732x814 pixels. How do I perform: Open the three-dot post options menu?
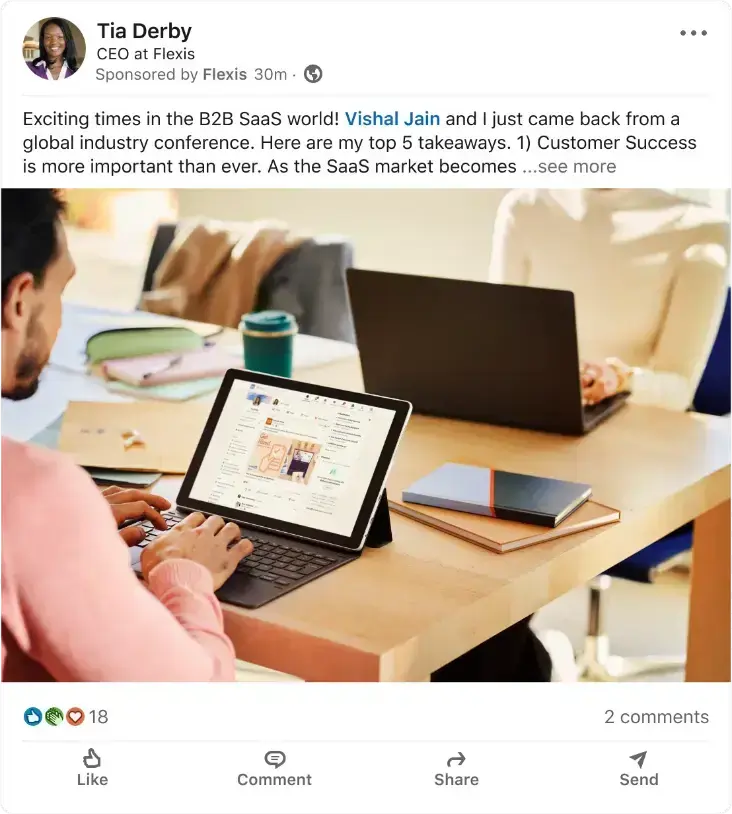693,33
